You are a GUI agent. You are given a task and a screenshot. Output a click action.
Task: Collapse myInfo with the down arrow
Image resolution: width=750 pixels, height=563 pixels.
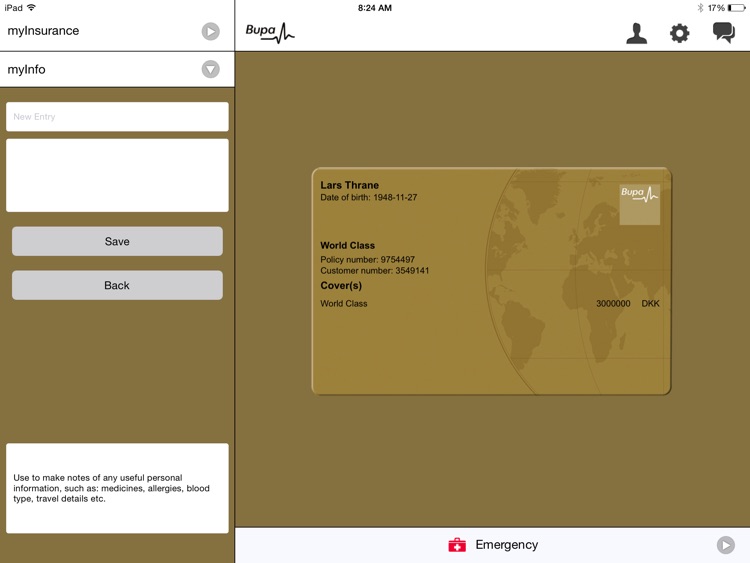(210, 69)
